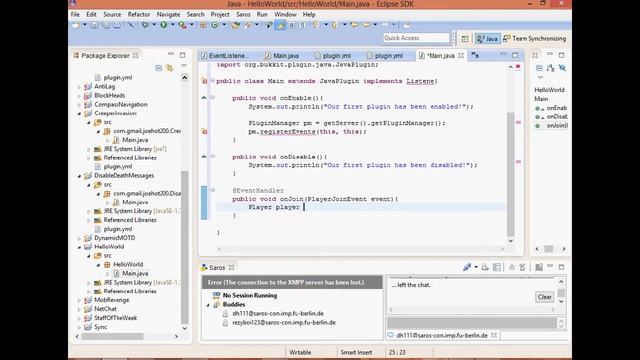Click Collapse All in Package Explorer

pyautogui.click(x=159, y=68)
